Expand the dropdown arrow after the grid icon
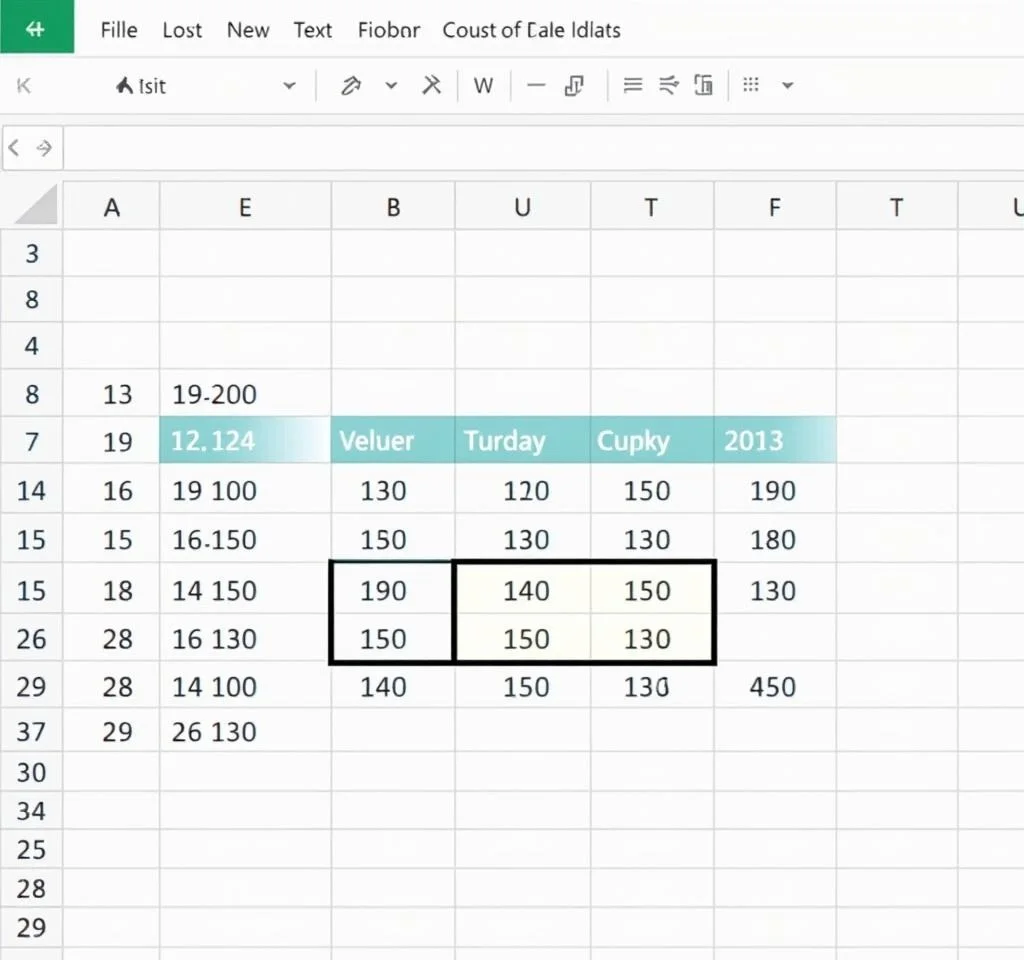The height and width of the screenshot is (960, 1024). tap(787, 86)
